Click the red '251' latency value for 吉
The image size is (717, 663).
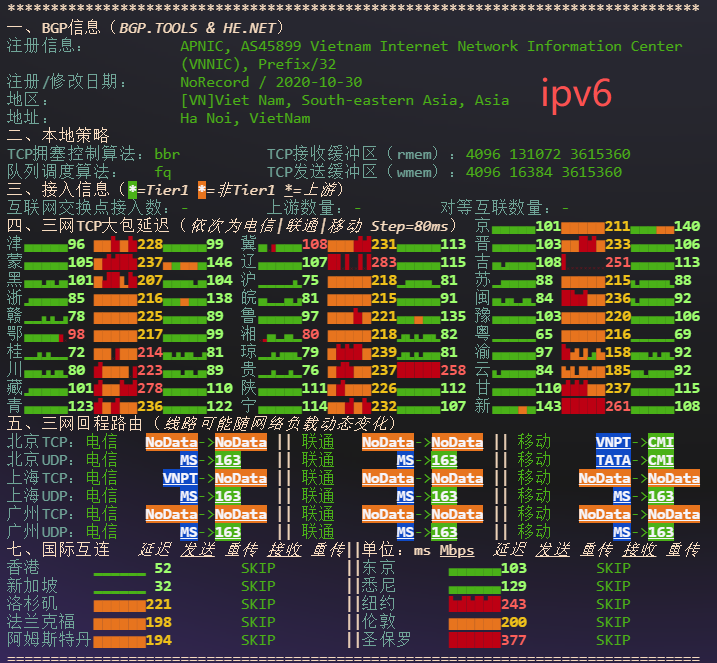click(x=618, y=262)
